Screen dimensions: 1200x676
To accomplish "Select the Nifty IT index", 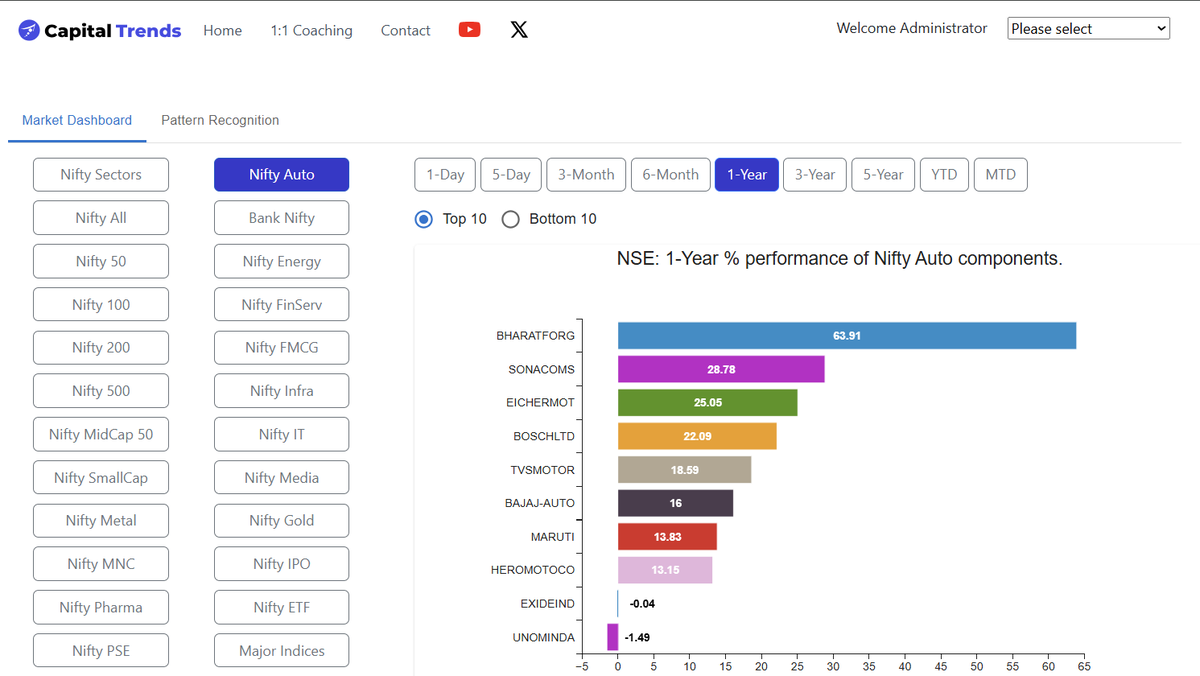I will (281, 434).
